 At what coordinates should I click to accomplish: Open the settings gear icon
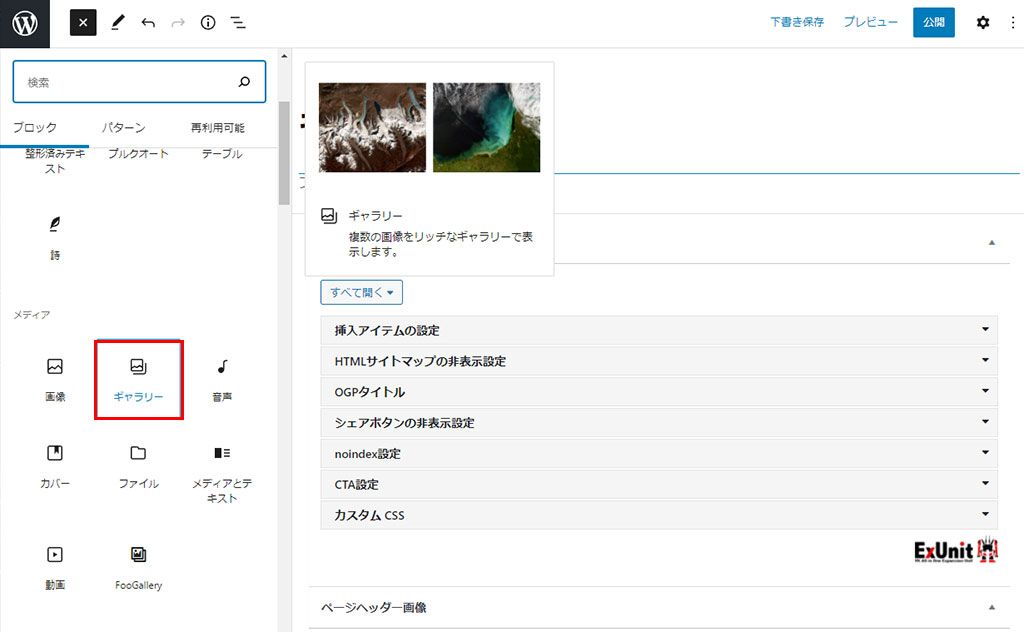click(x=982, y=22)
